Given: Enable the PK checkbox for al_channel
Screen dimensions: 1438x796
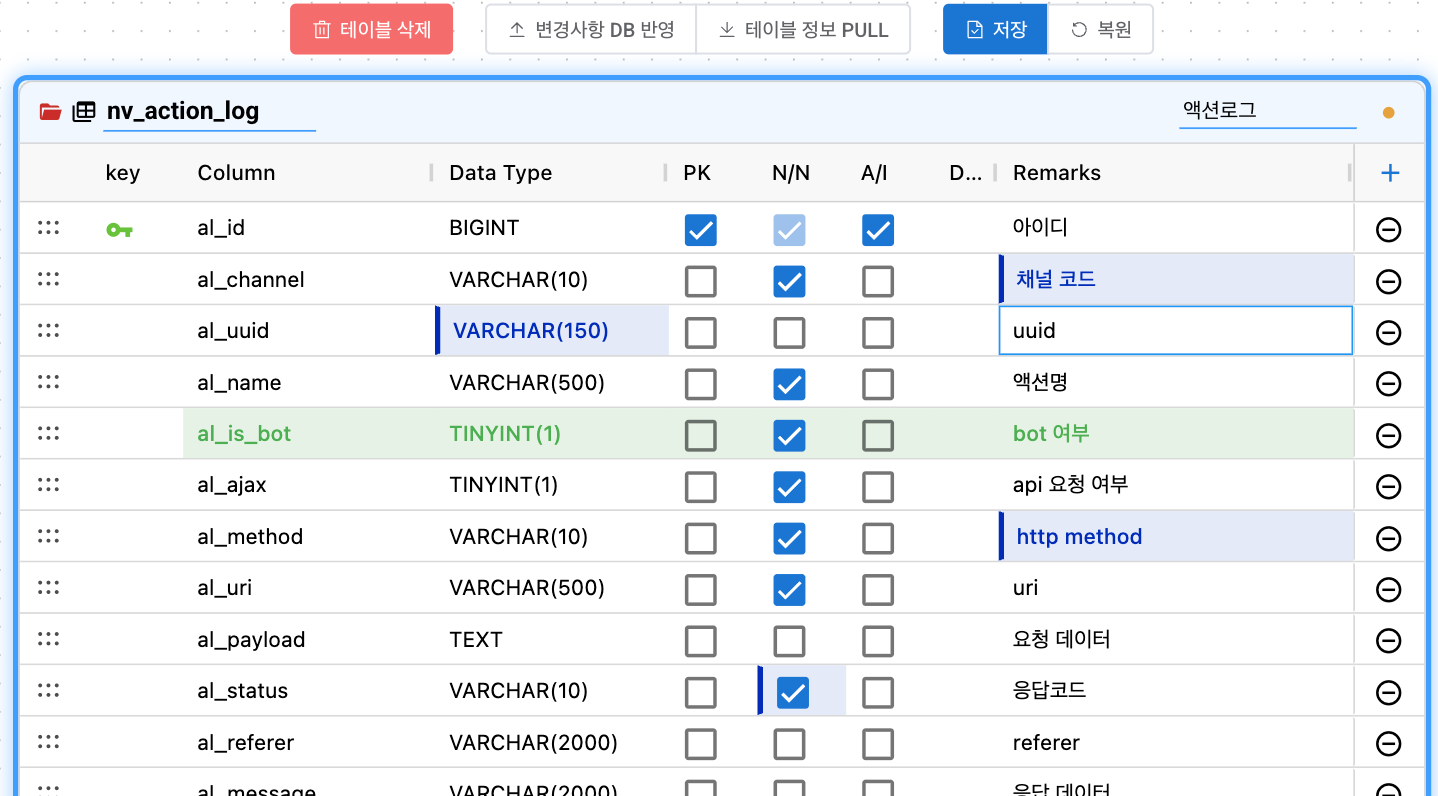Looking at the screenshot, I should 700,281.
